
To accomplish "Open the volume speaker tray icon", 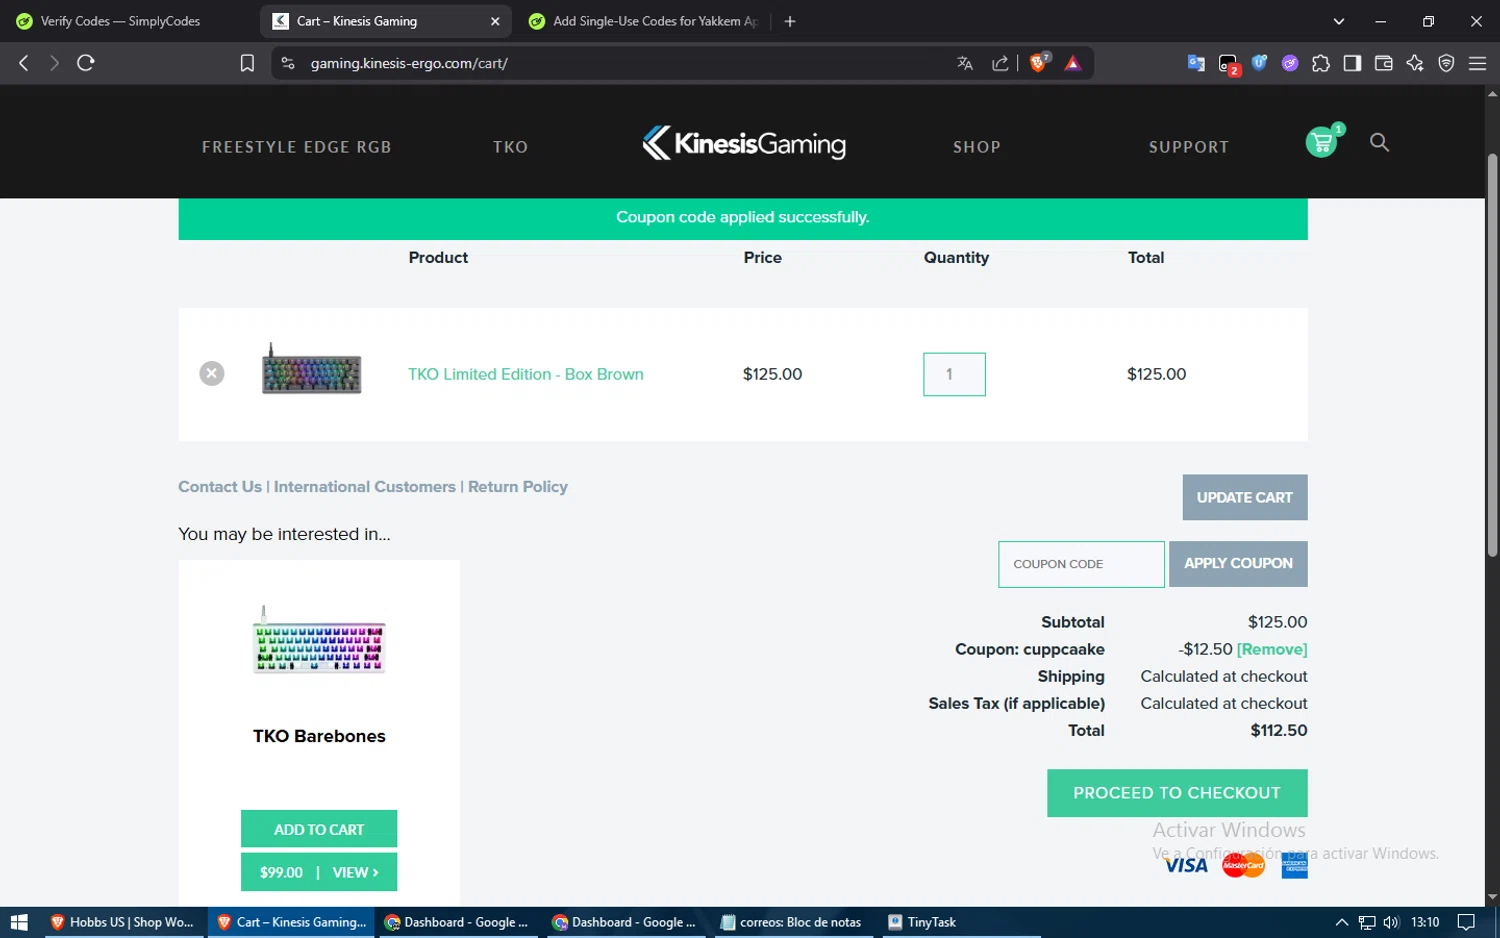I will (1391, 922).
